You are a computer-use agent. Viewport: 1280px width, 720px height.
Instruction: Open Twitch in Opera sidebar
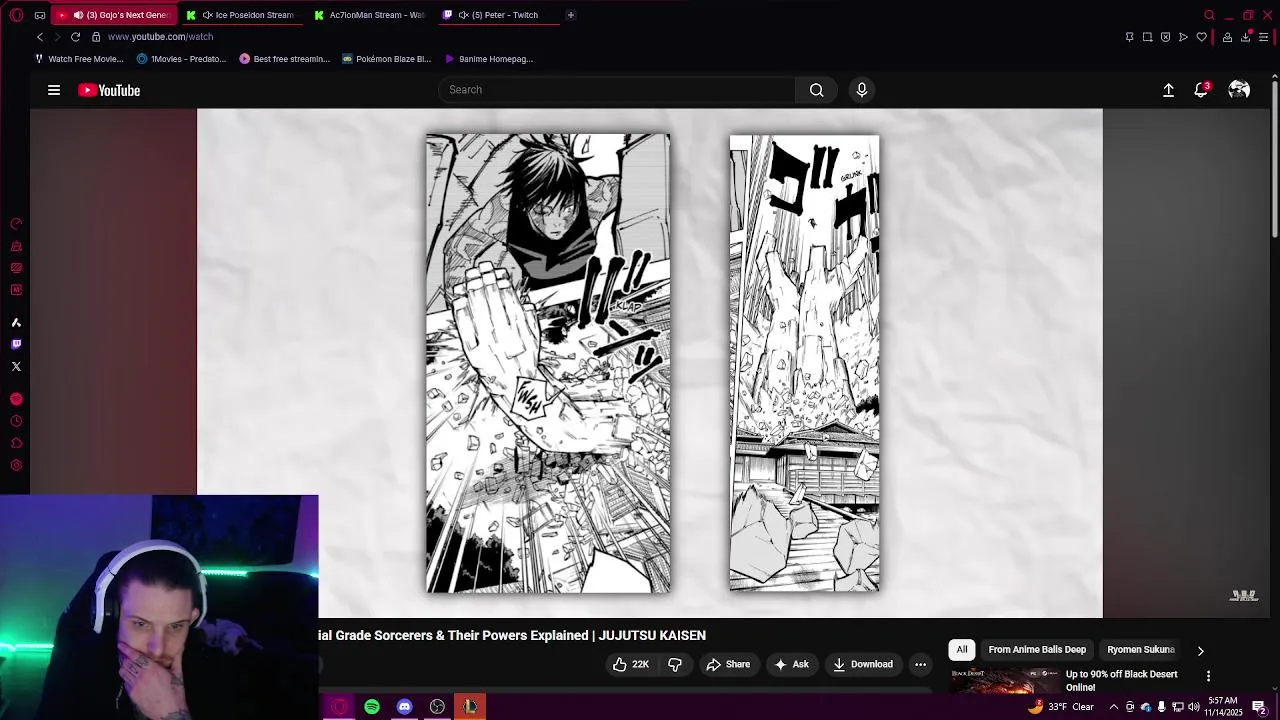pos(16,344)
